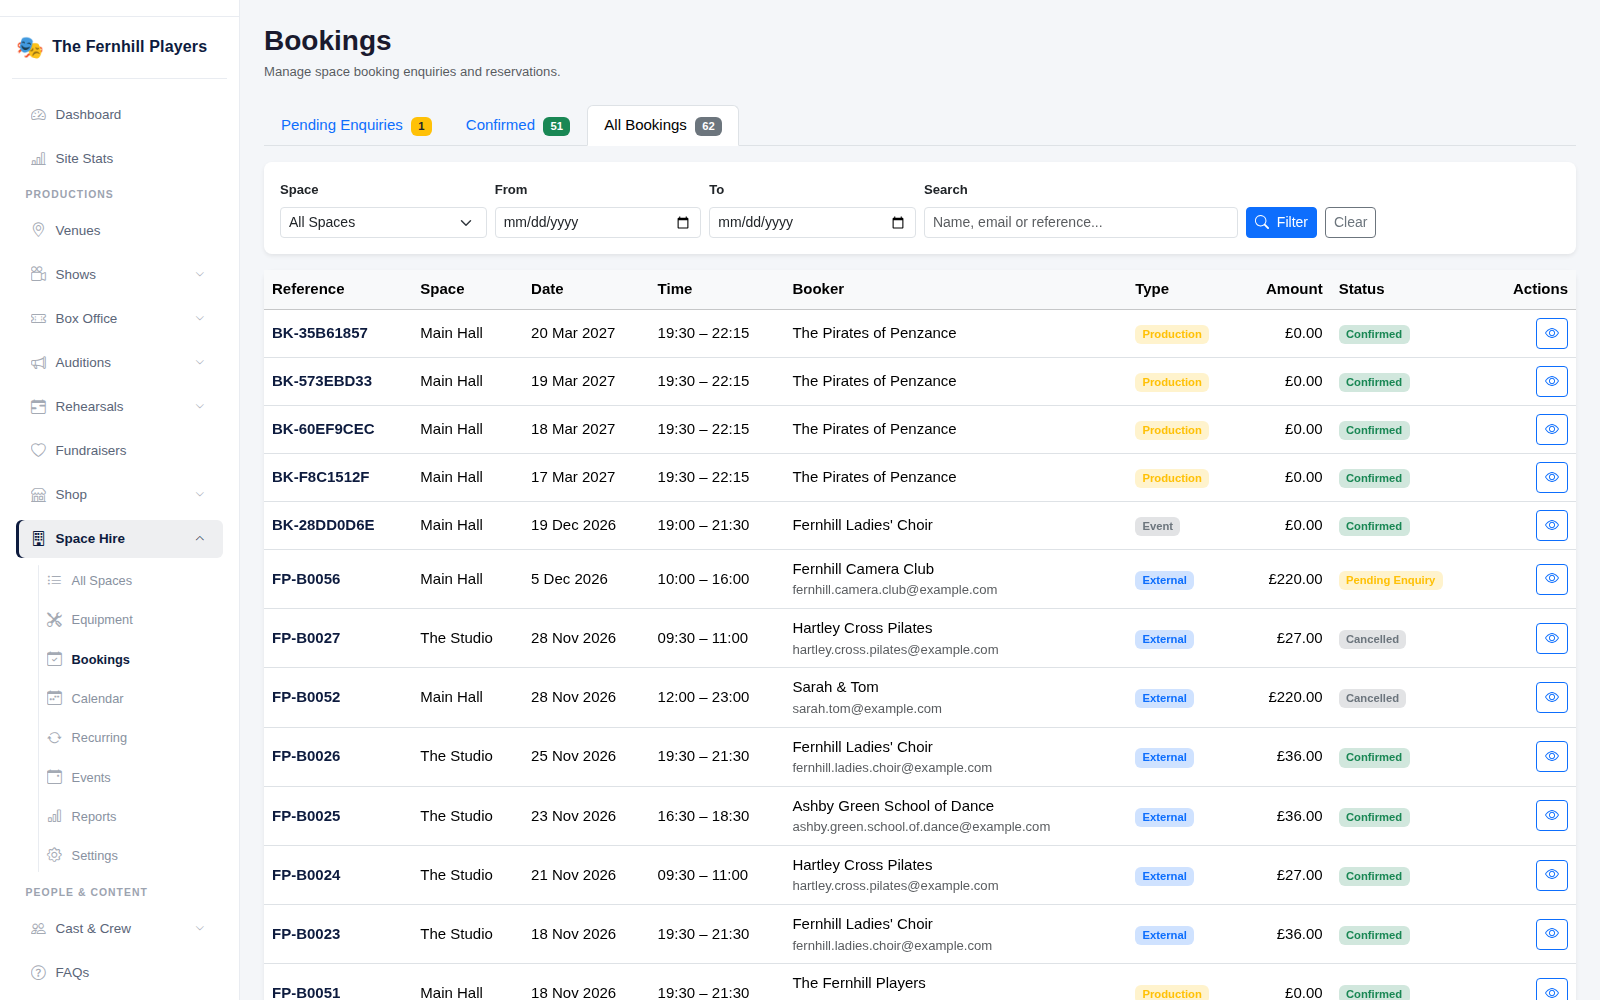This screenshot has width=1600, height=1000.
Task: Click the Site Stats chart icon
Action: click(x=38, y=159)
